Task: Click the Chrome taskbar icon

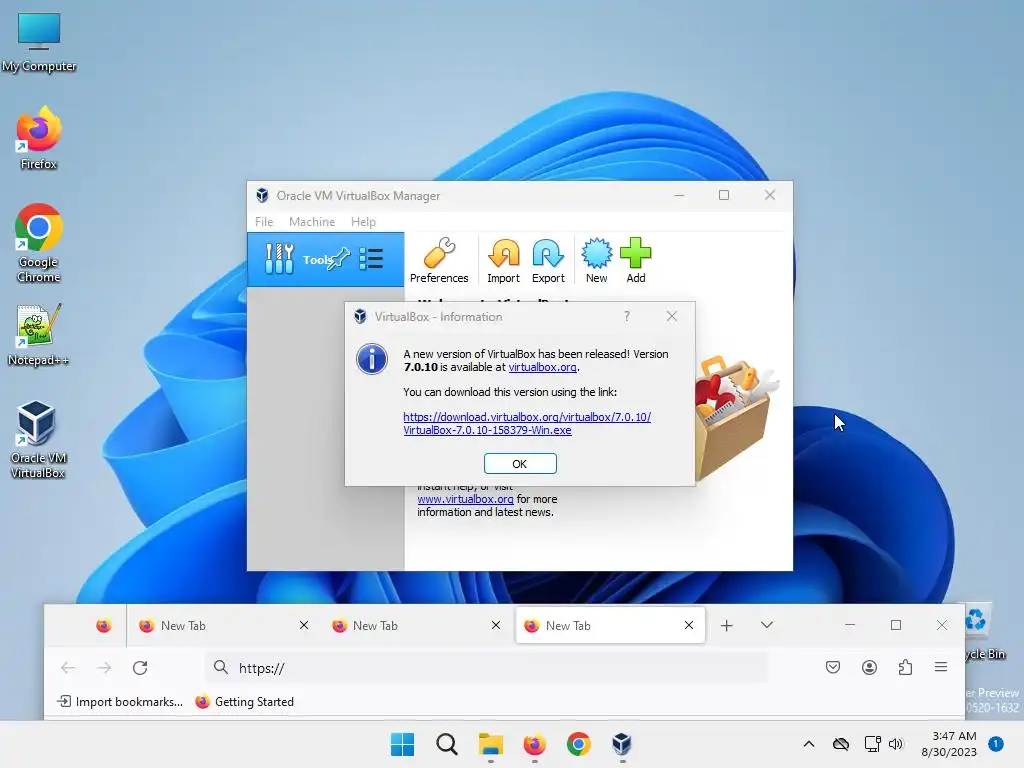Action: click(x=579, y=744)
